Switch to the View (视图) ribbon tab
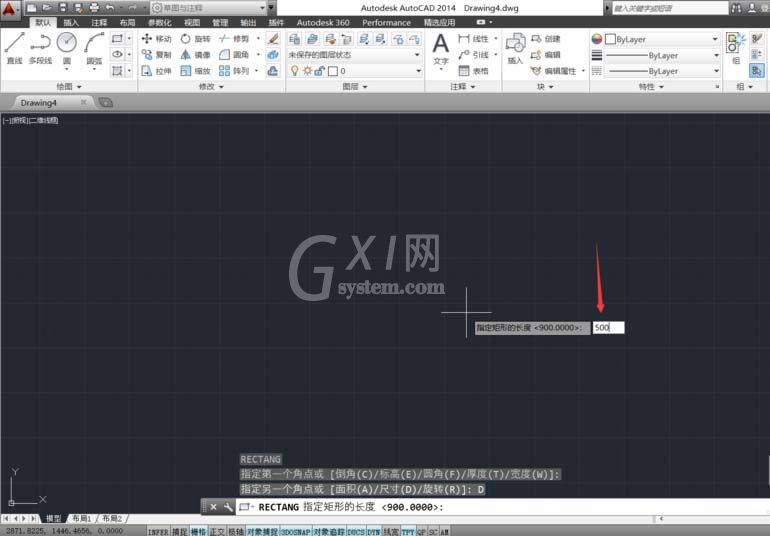This screenshot has height=536, width=770. 192,23
